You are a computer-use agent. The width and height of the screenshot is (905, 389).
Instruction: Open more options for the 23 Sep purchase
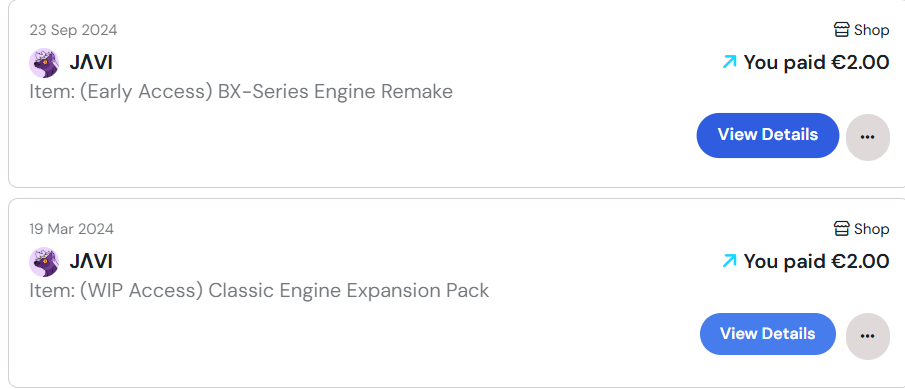(x=867, y=137)
